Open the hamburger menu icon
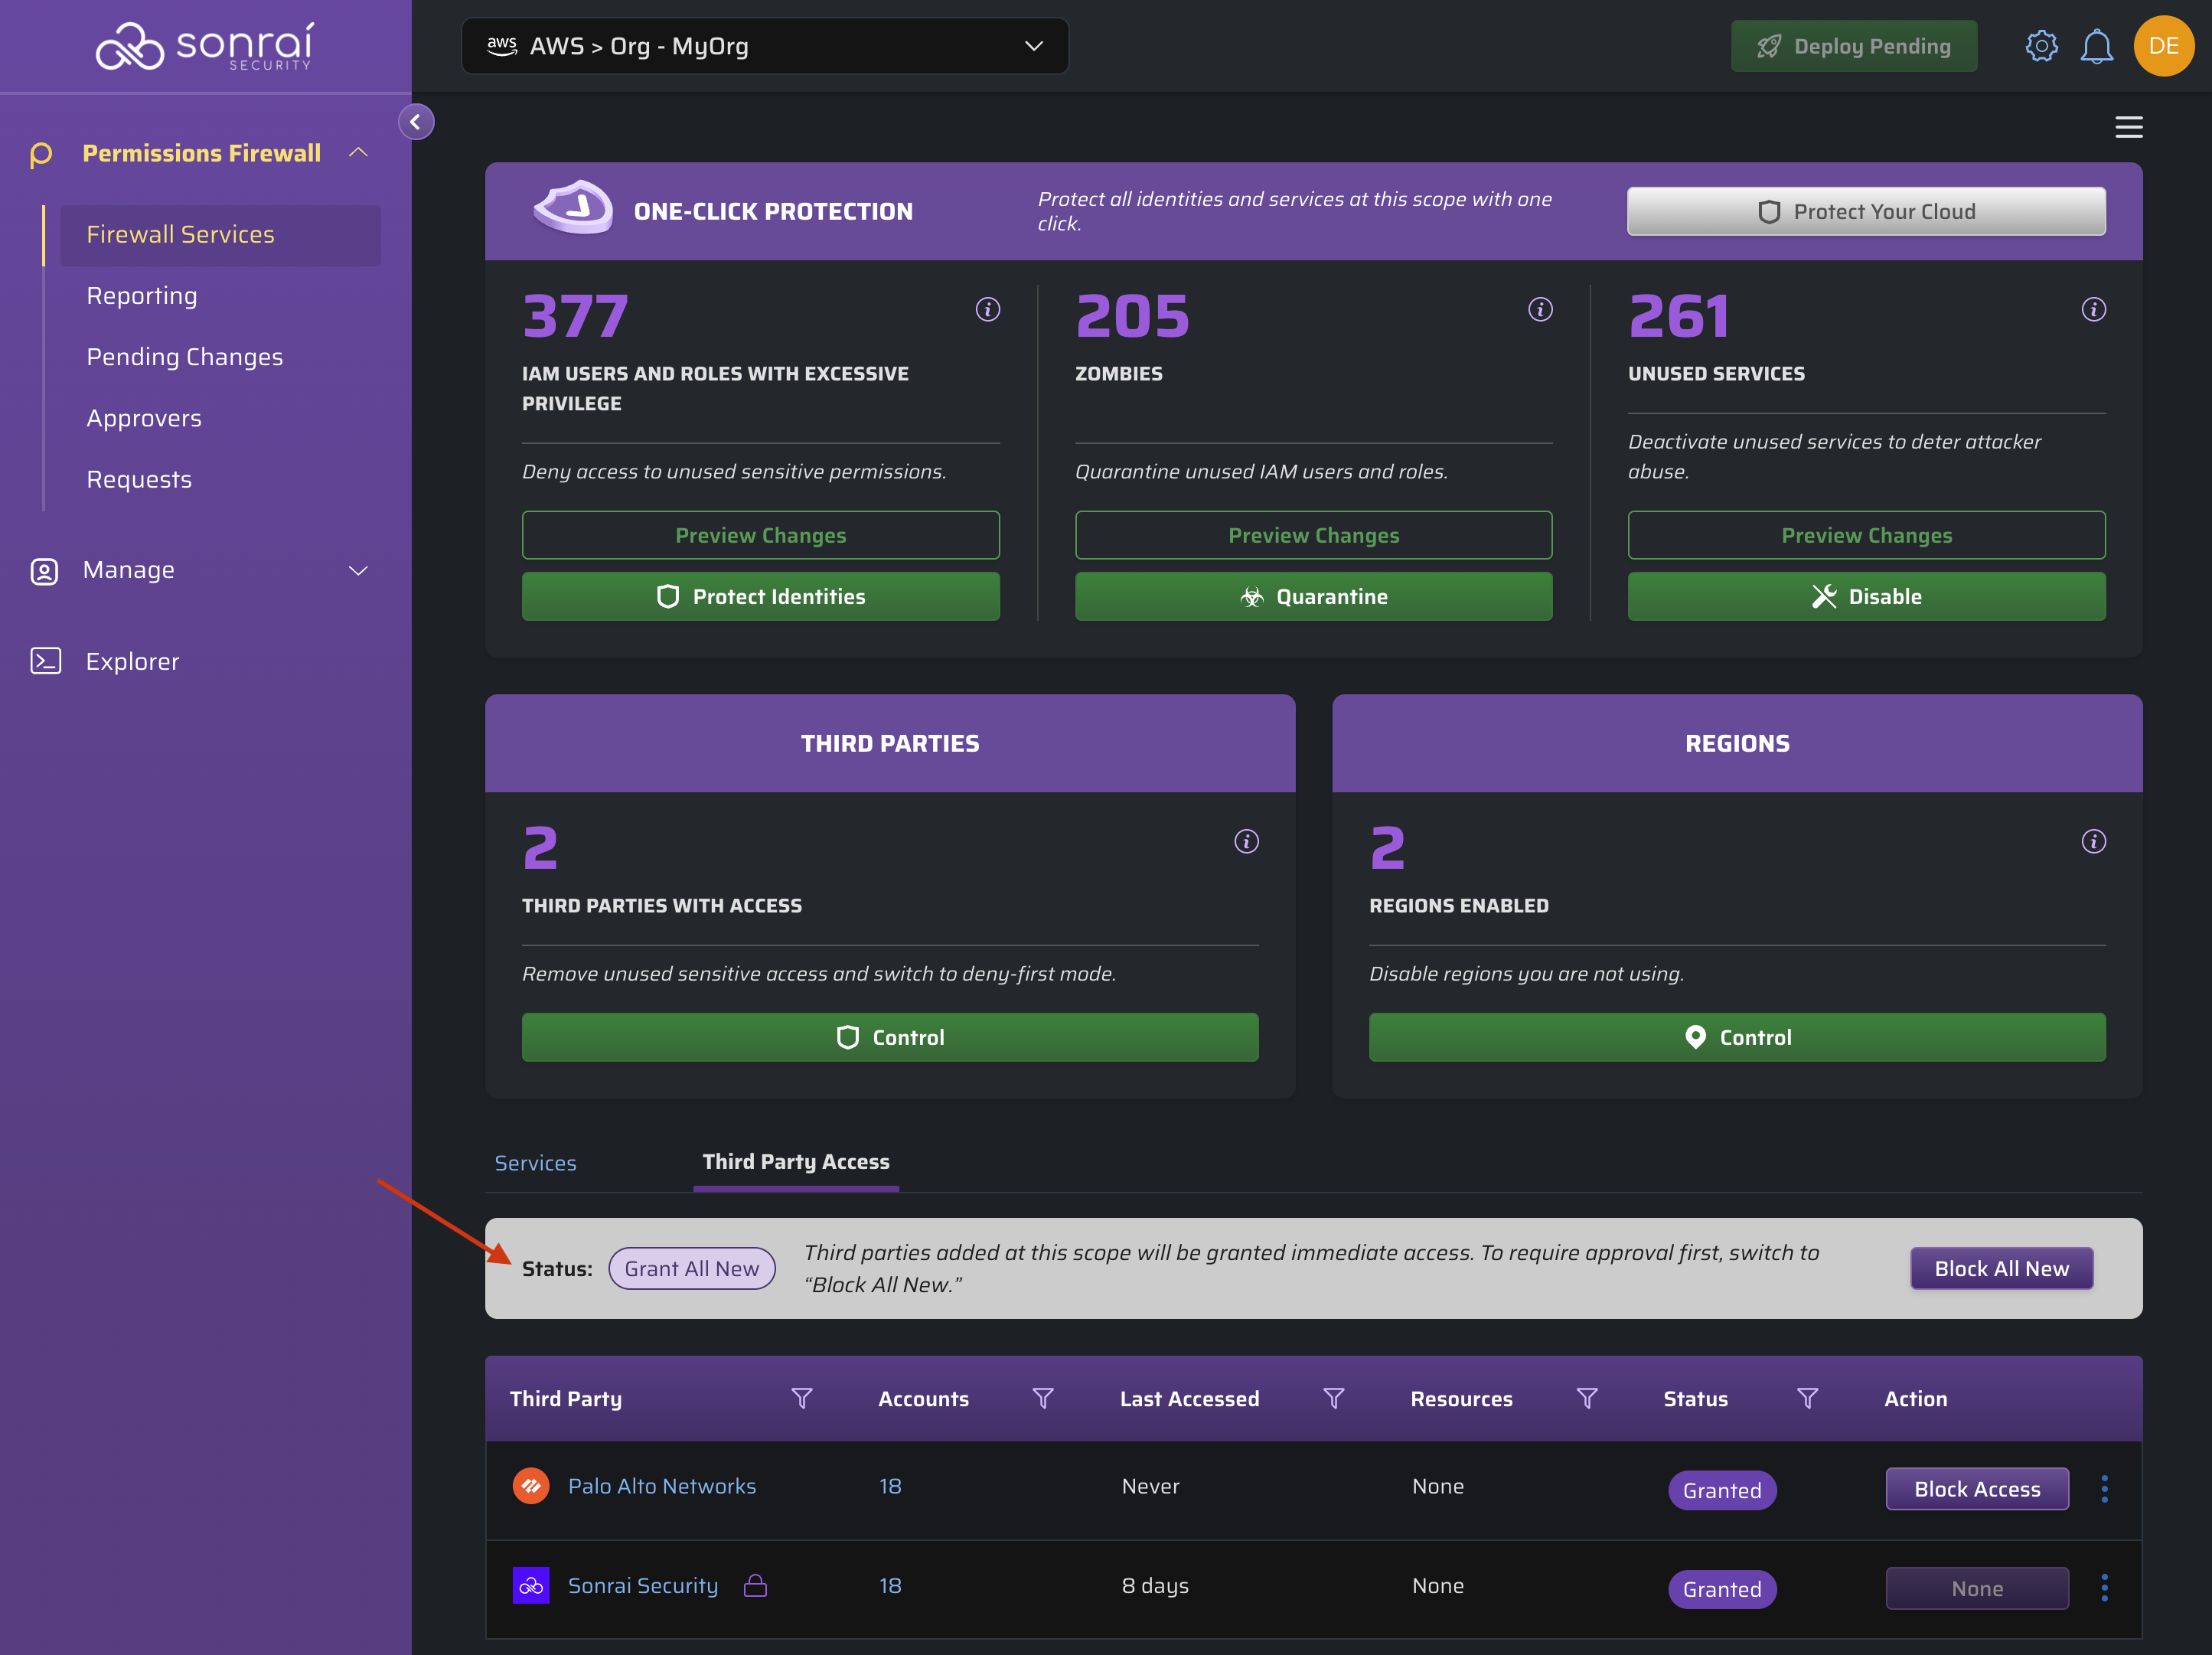 (x=2128, y=127)
